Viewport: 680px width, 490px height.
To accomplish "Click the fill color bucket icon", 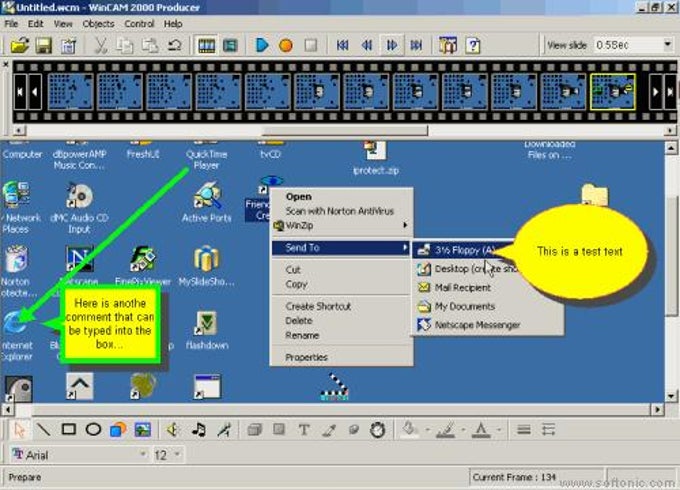I will click(409, 430).
